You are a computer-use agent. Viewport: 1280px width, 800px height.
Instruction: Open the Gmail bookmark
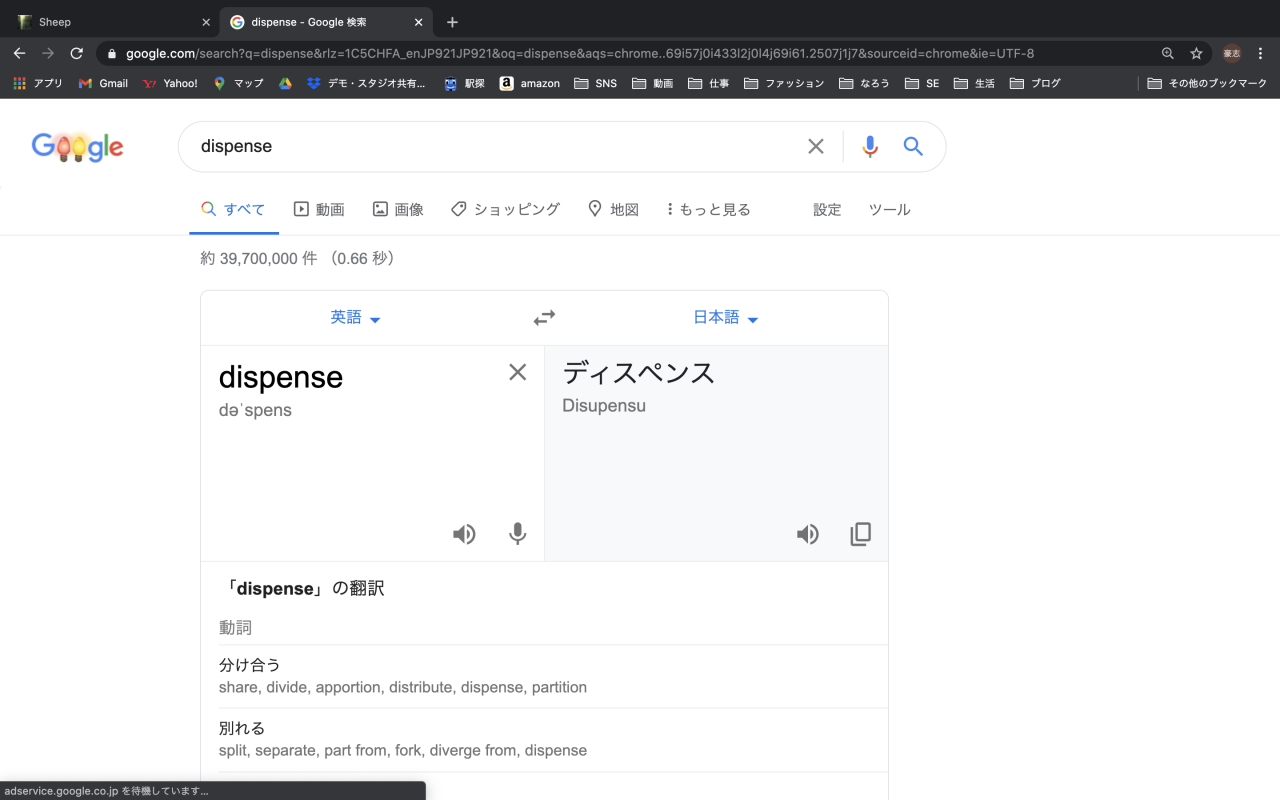pos(103,83)
